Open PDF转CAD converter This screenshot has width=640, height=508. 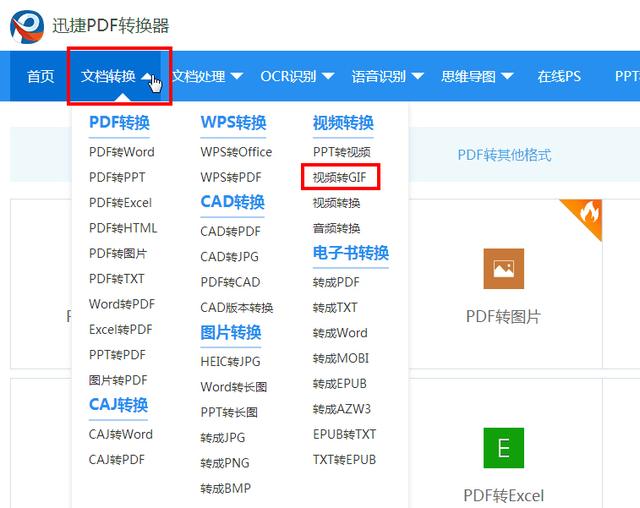pos(230,282)
